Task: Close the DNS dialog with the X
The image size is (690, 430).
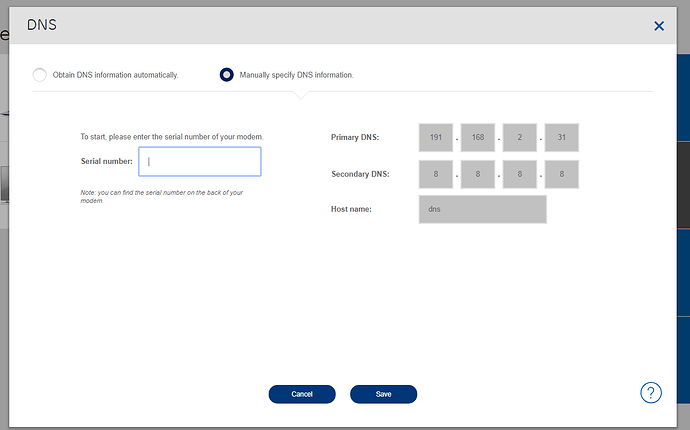Action: pos(659,26)
